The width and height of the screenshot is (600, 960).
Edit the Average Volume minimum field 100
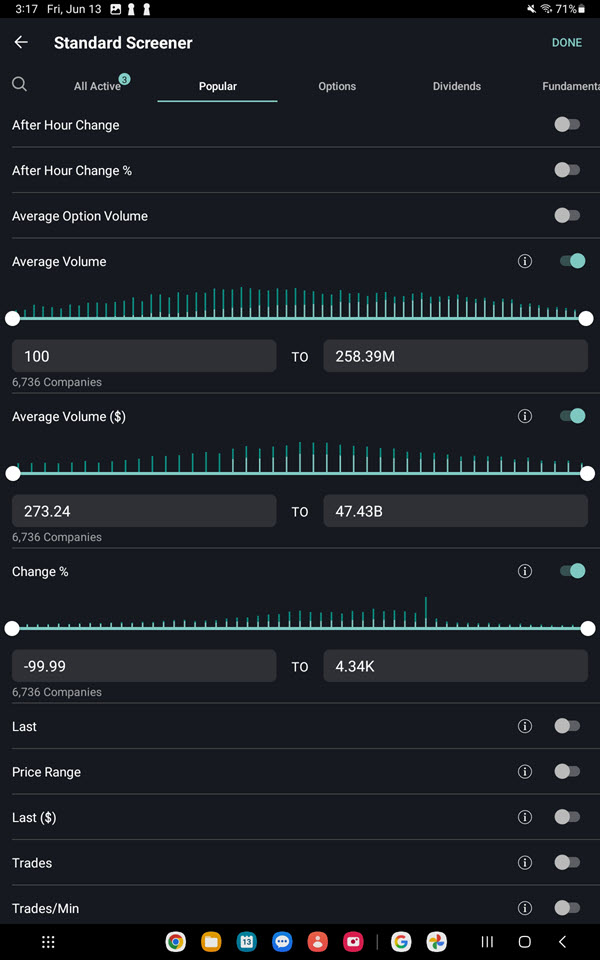click(x=144, y=356)
